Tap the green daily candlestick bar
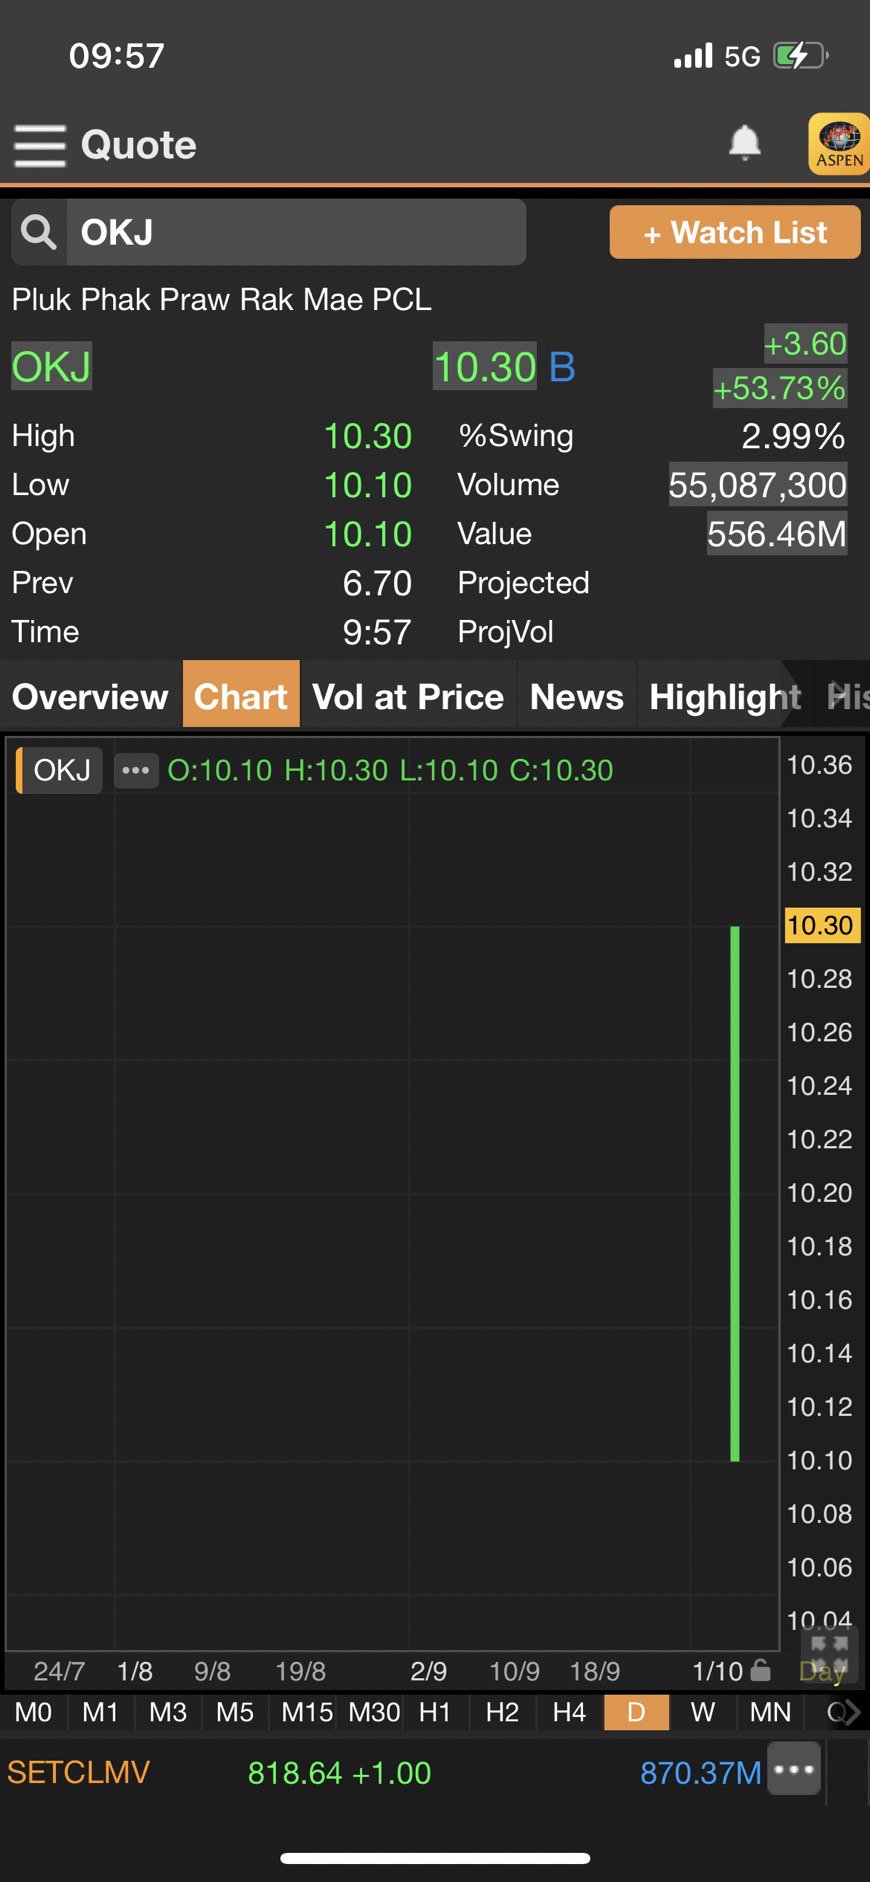This screenshot has height=1882, width=870. tap(735, 1193)
